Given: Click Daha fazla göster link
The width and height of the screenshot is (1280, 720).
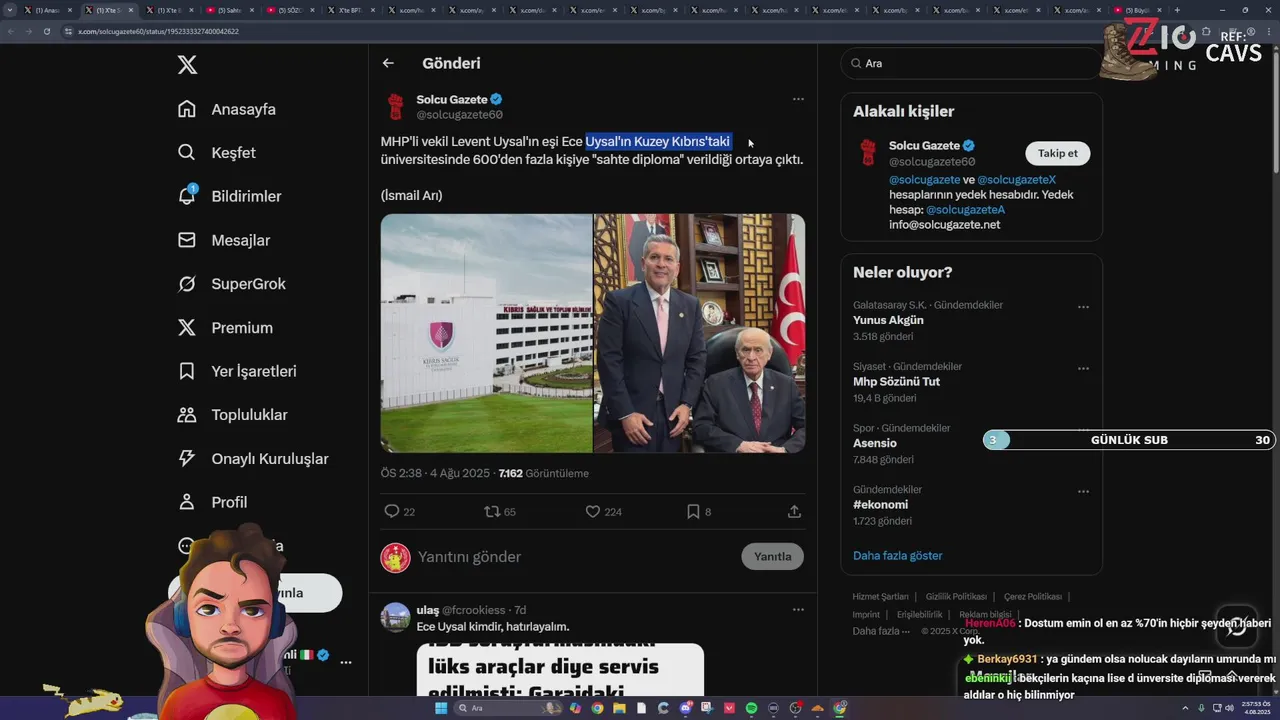Looking at the screenshot, I should coord(897,555).
